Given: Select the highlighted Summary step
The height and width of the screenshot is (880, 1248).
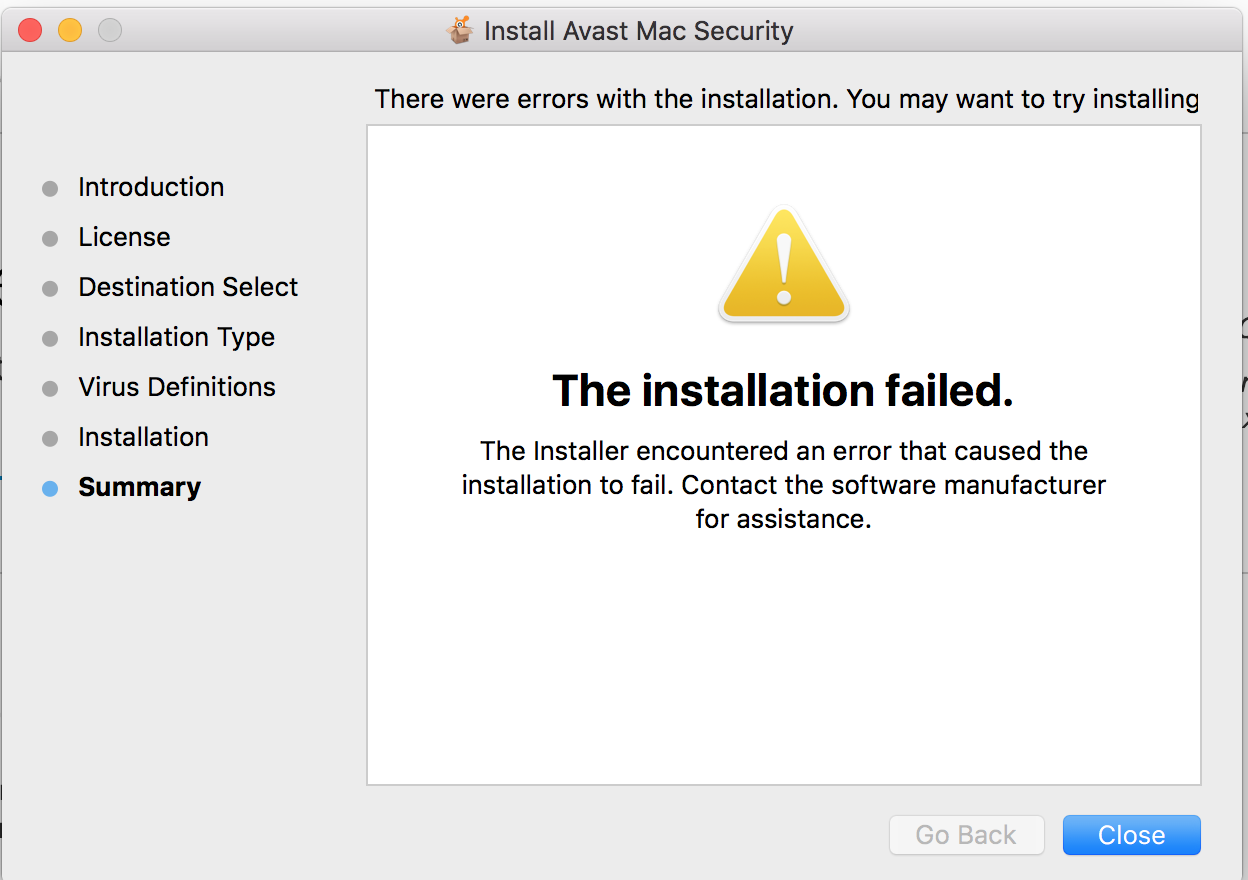Looking at the screenshot, I should coord(139,487).
